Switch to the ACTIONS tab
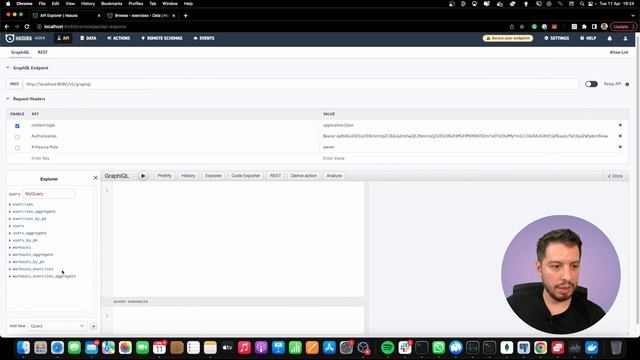 tap(118, 38)
